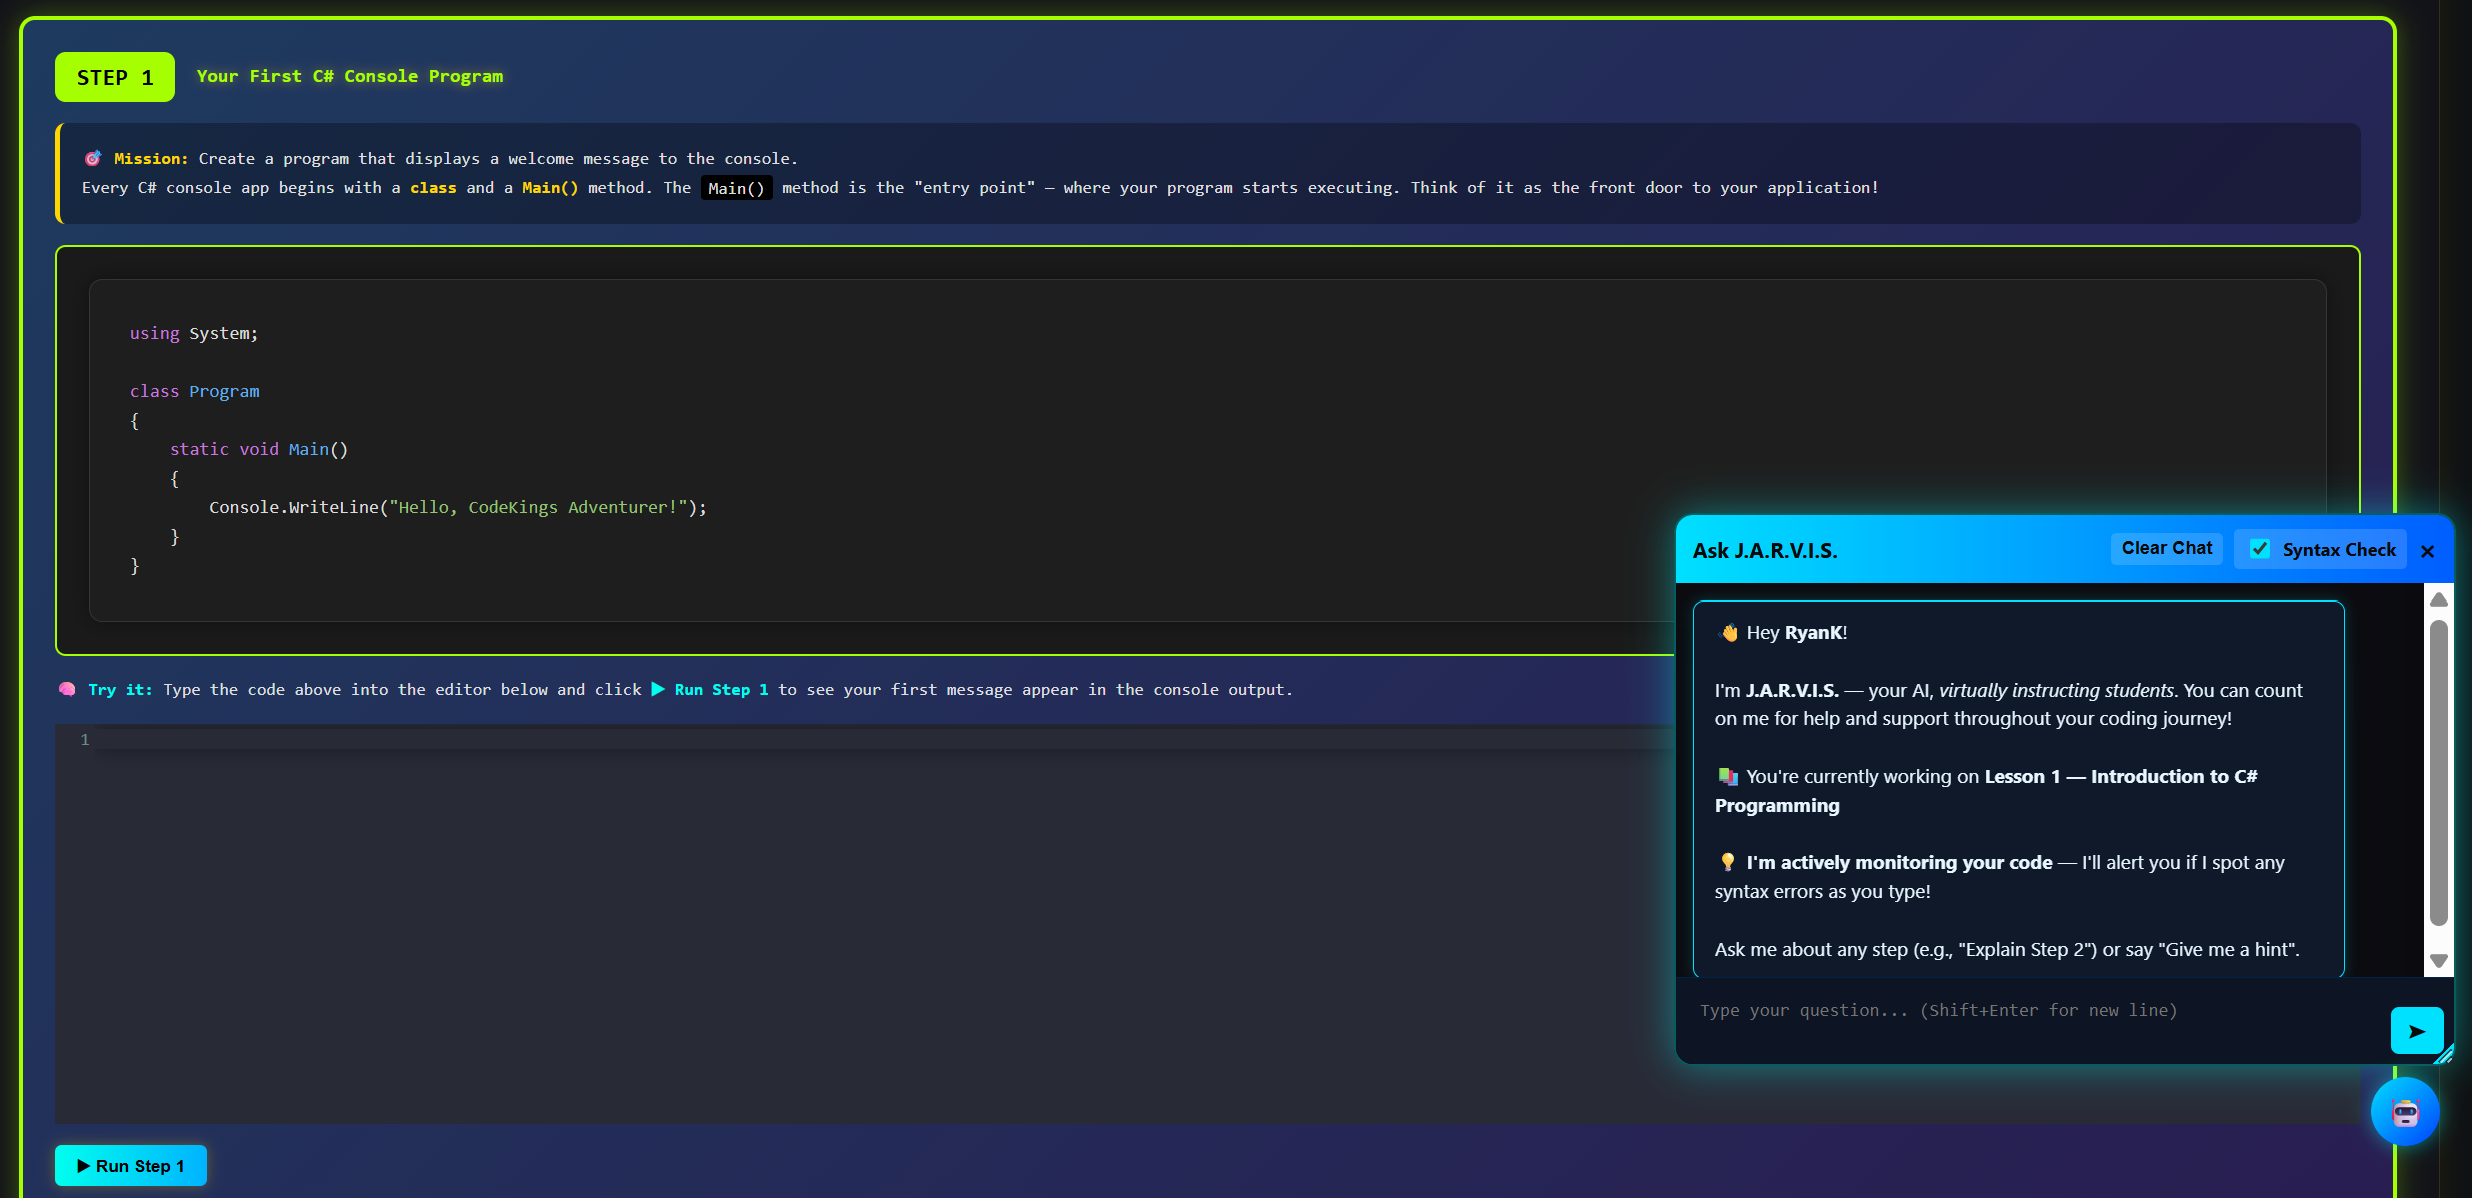Click the checkmark icon inside Syntax Check
Viewport: 2472px width, 1198px height.
pyautogui.click(x=2261, y=549)
